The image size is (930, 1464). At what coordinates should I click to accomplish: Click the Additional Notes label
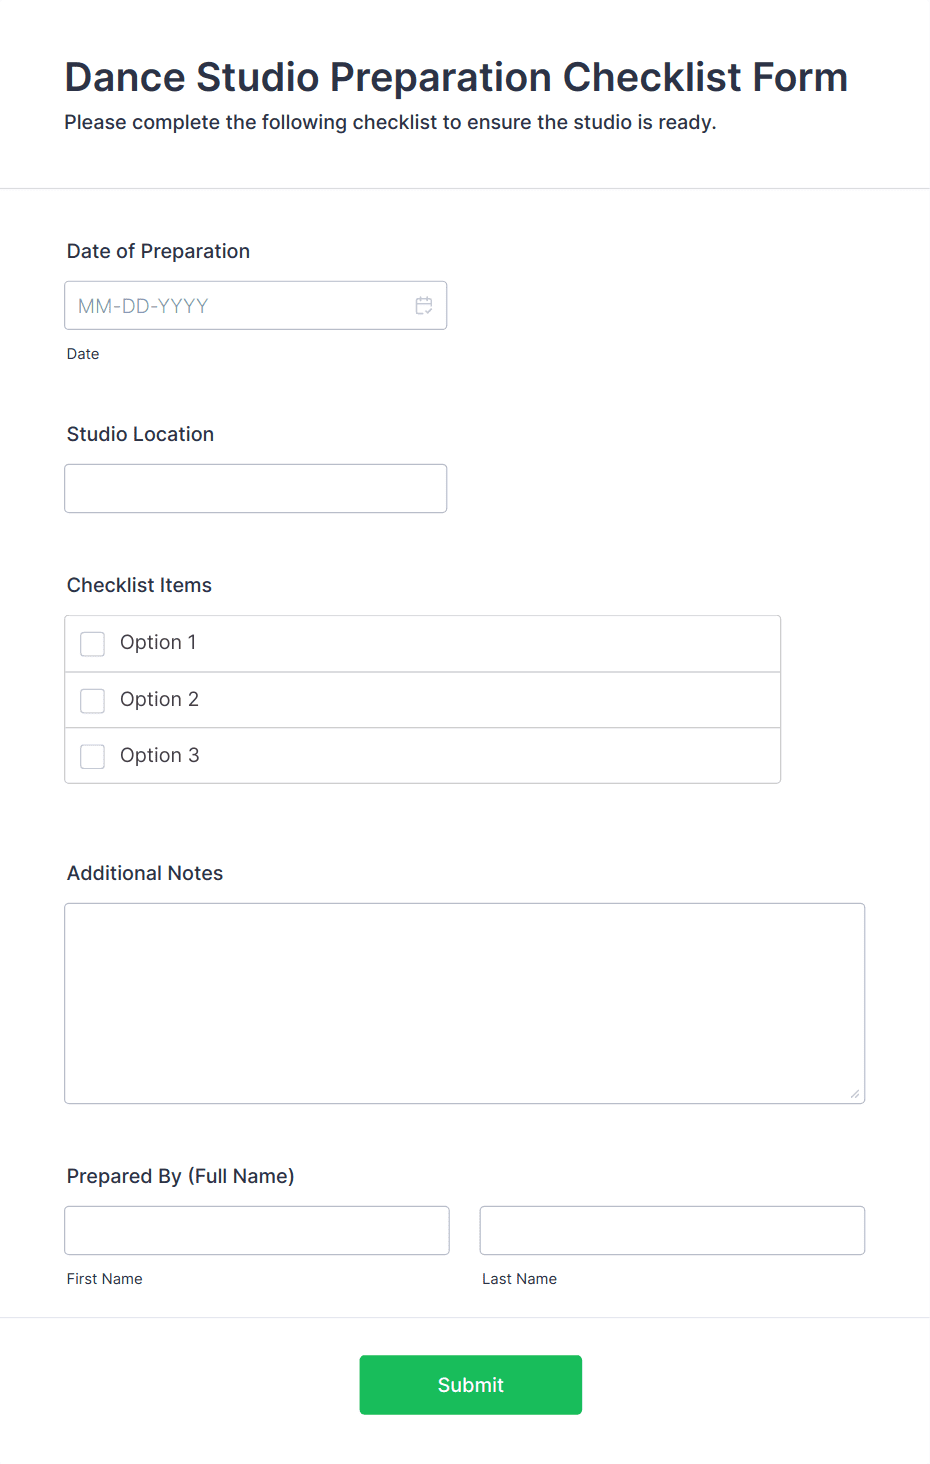[x=145, y=873]
